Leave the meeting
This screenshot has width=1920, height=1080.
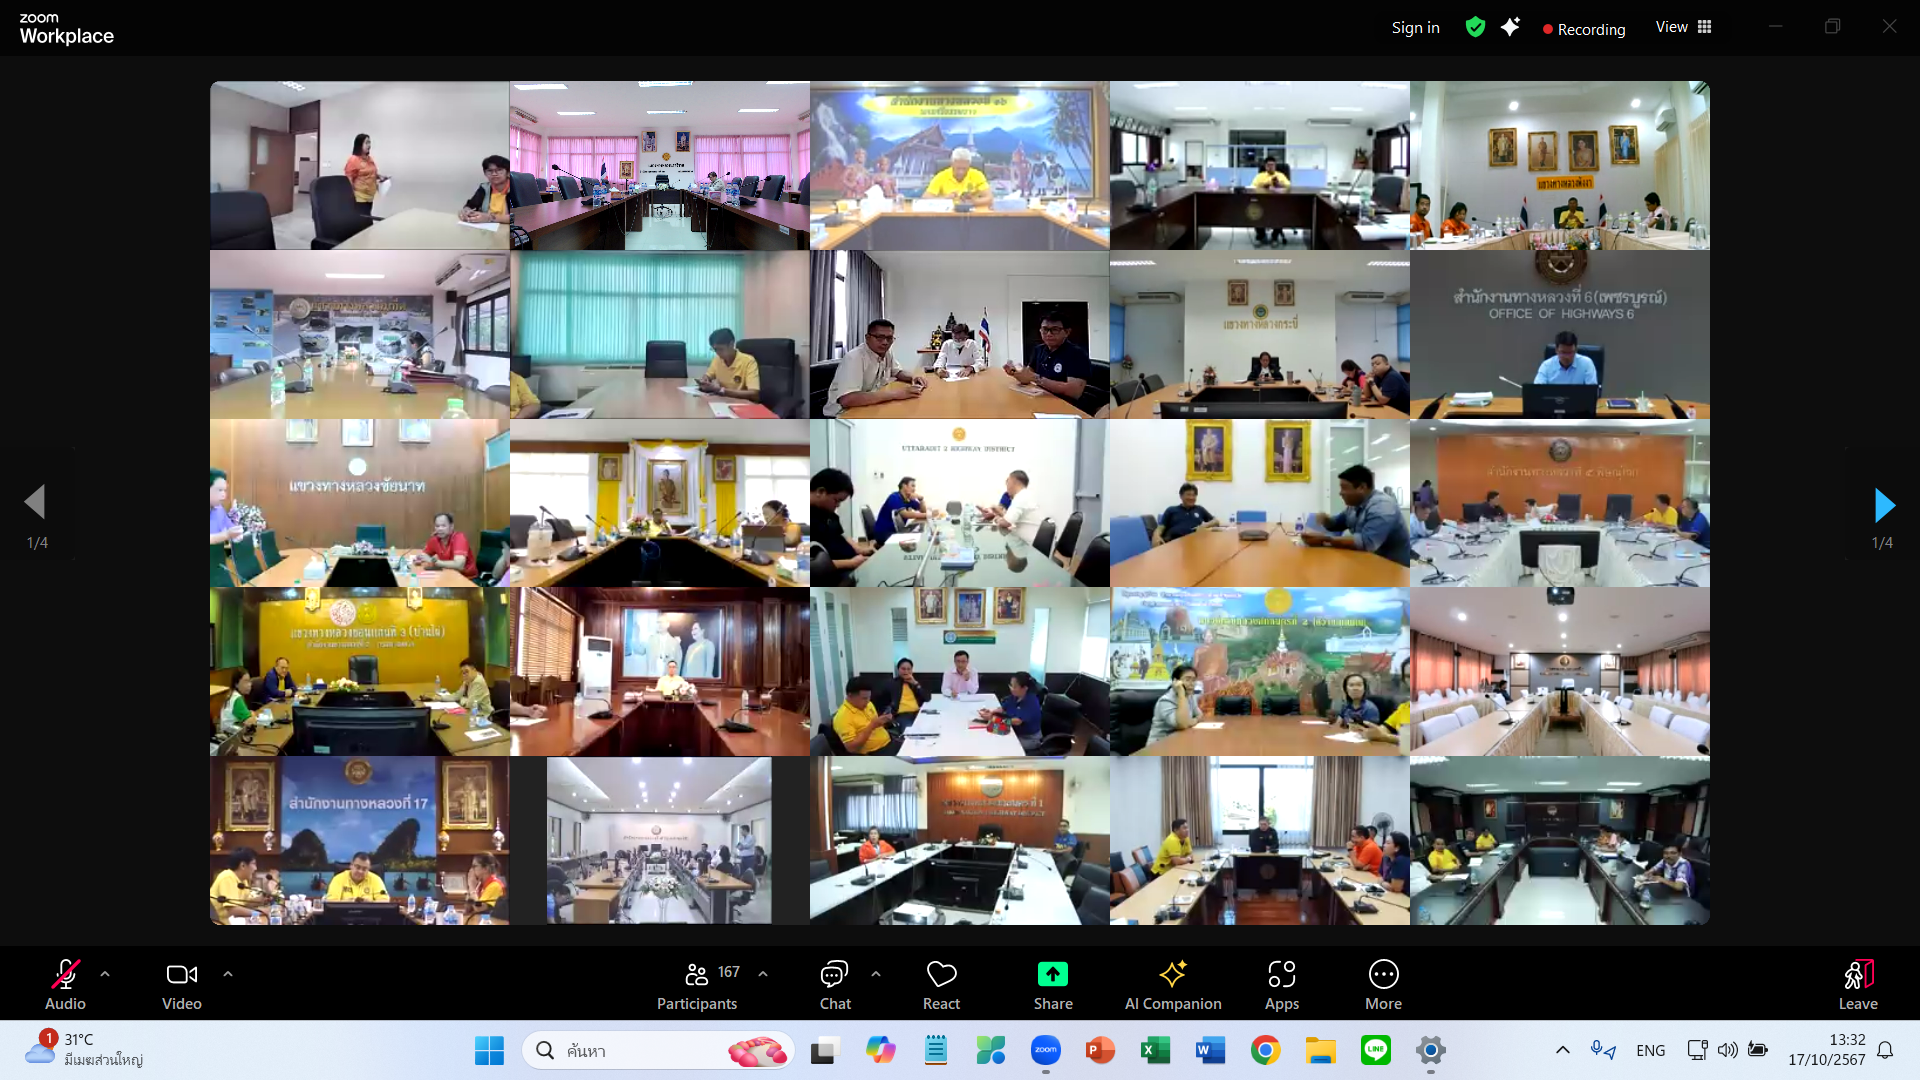point(1857,974)
